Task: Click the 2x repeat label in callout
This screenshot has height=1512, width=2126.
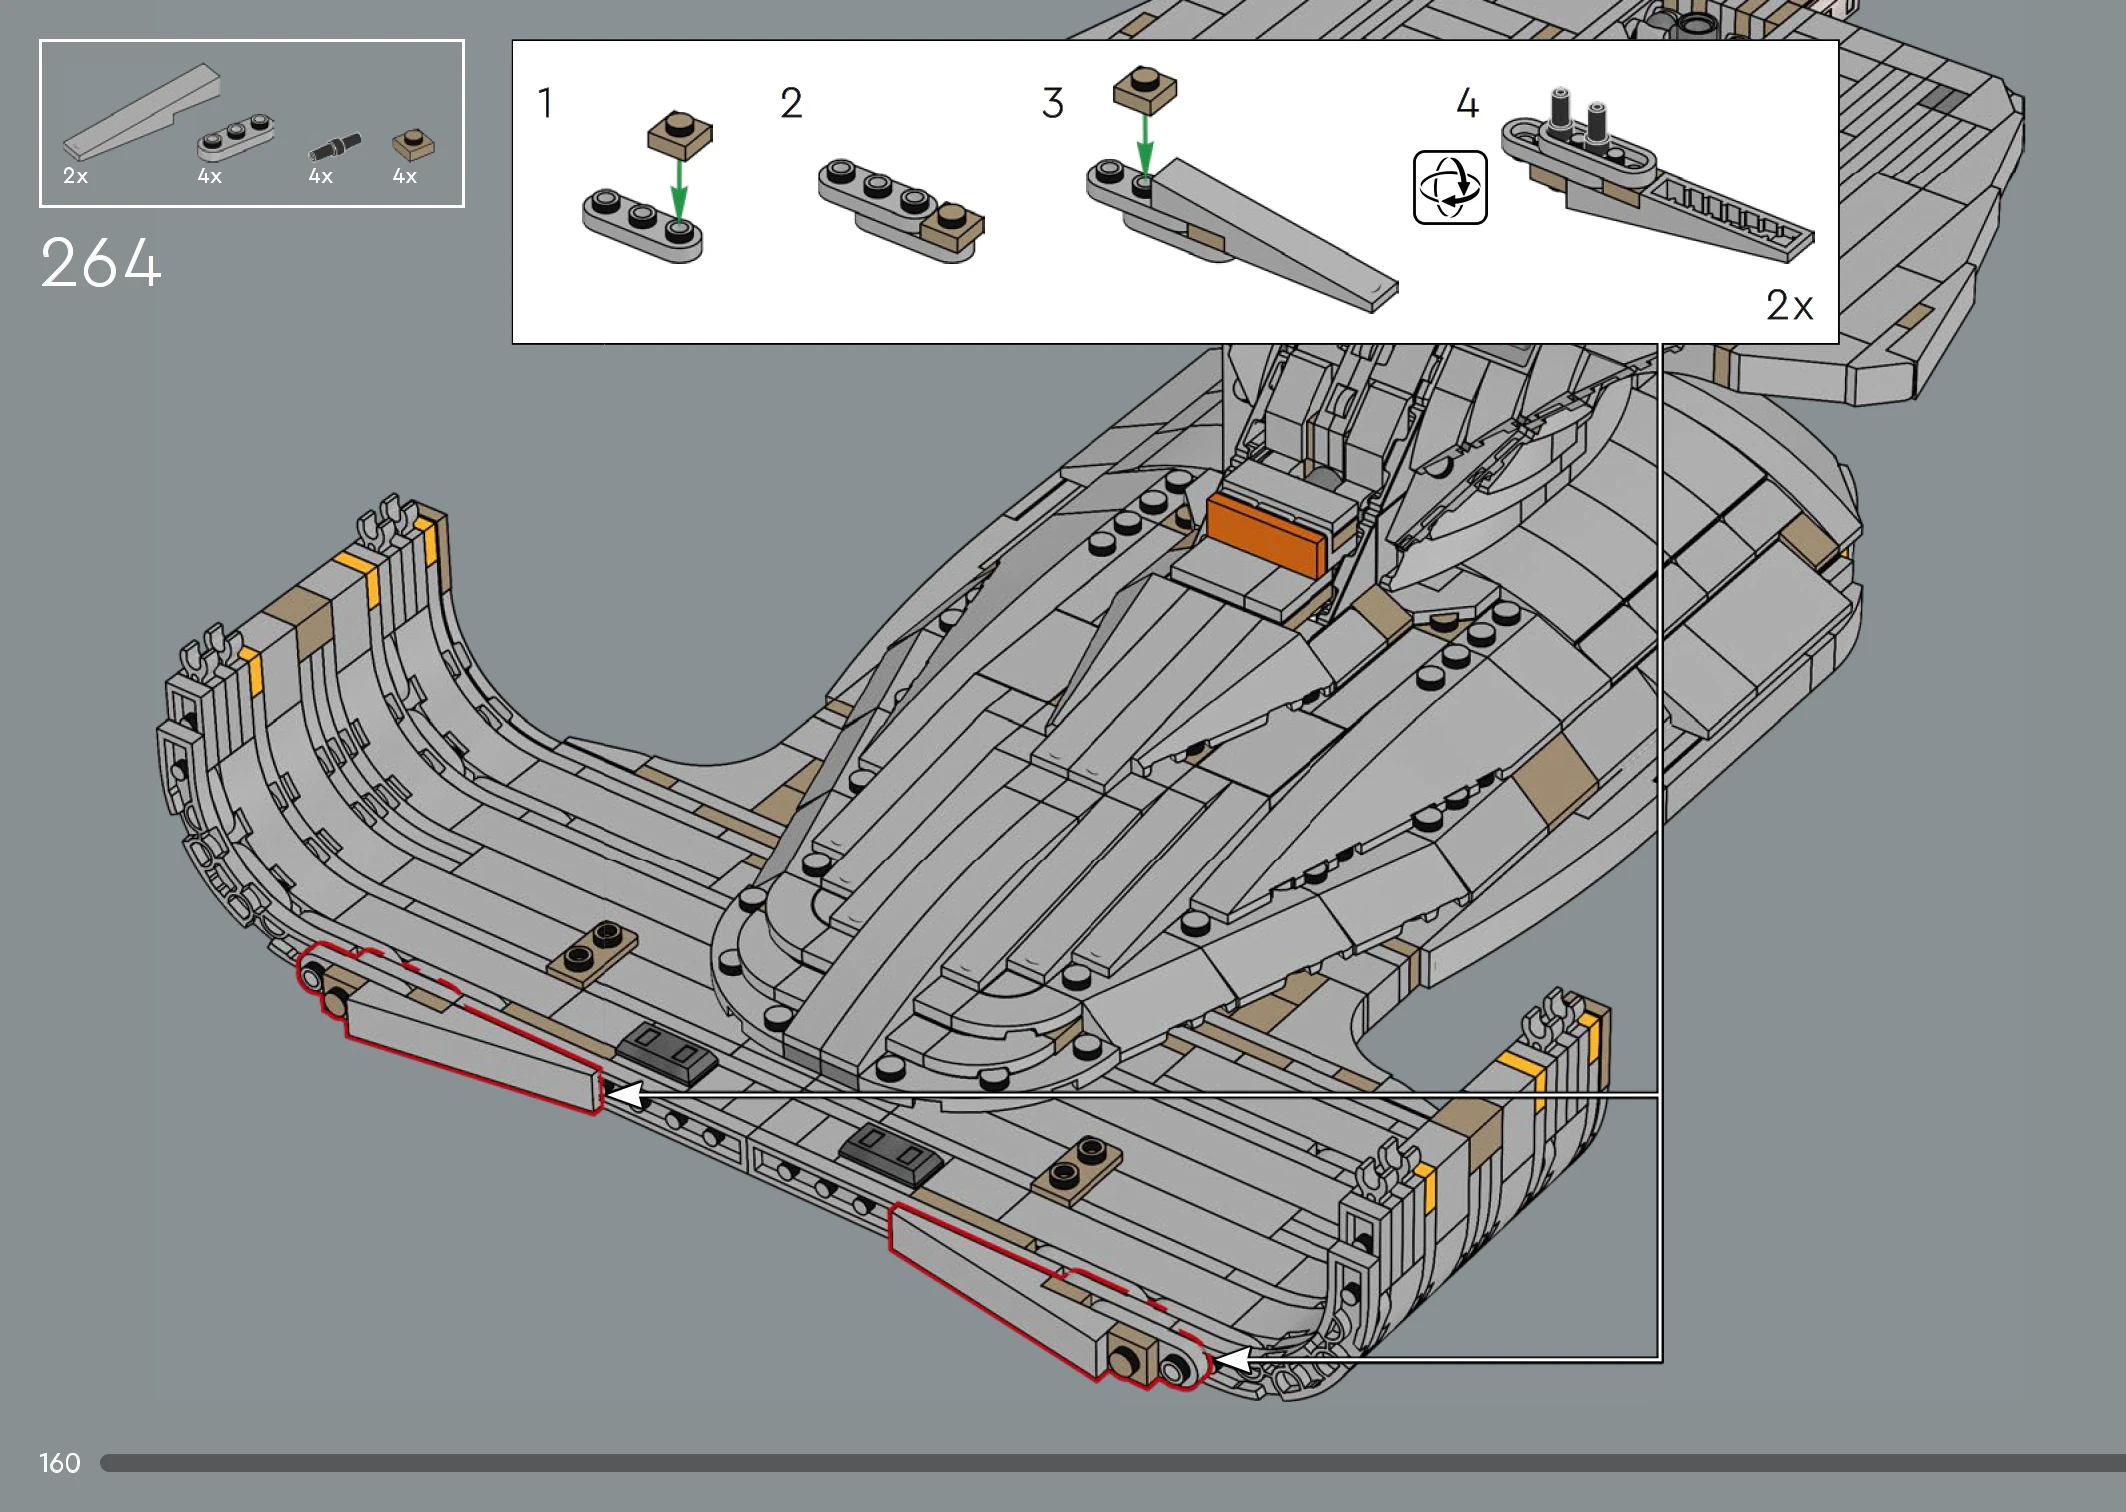Action: [x=1788, y=306]
